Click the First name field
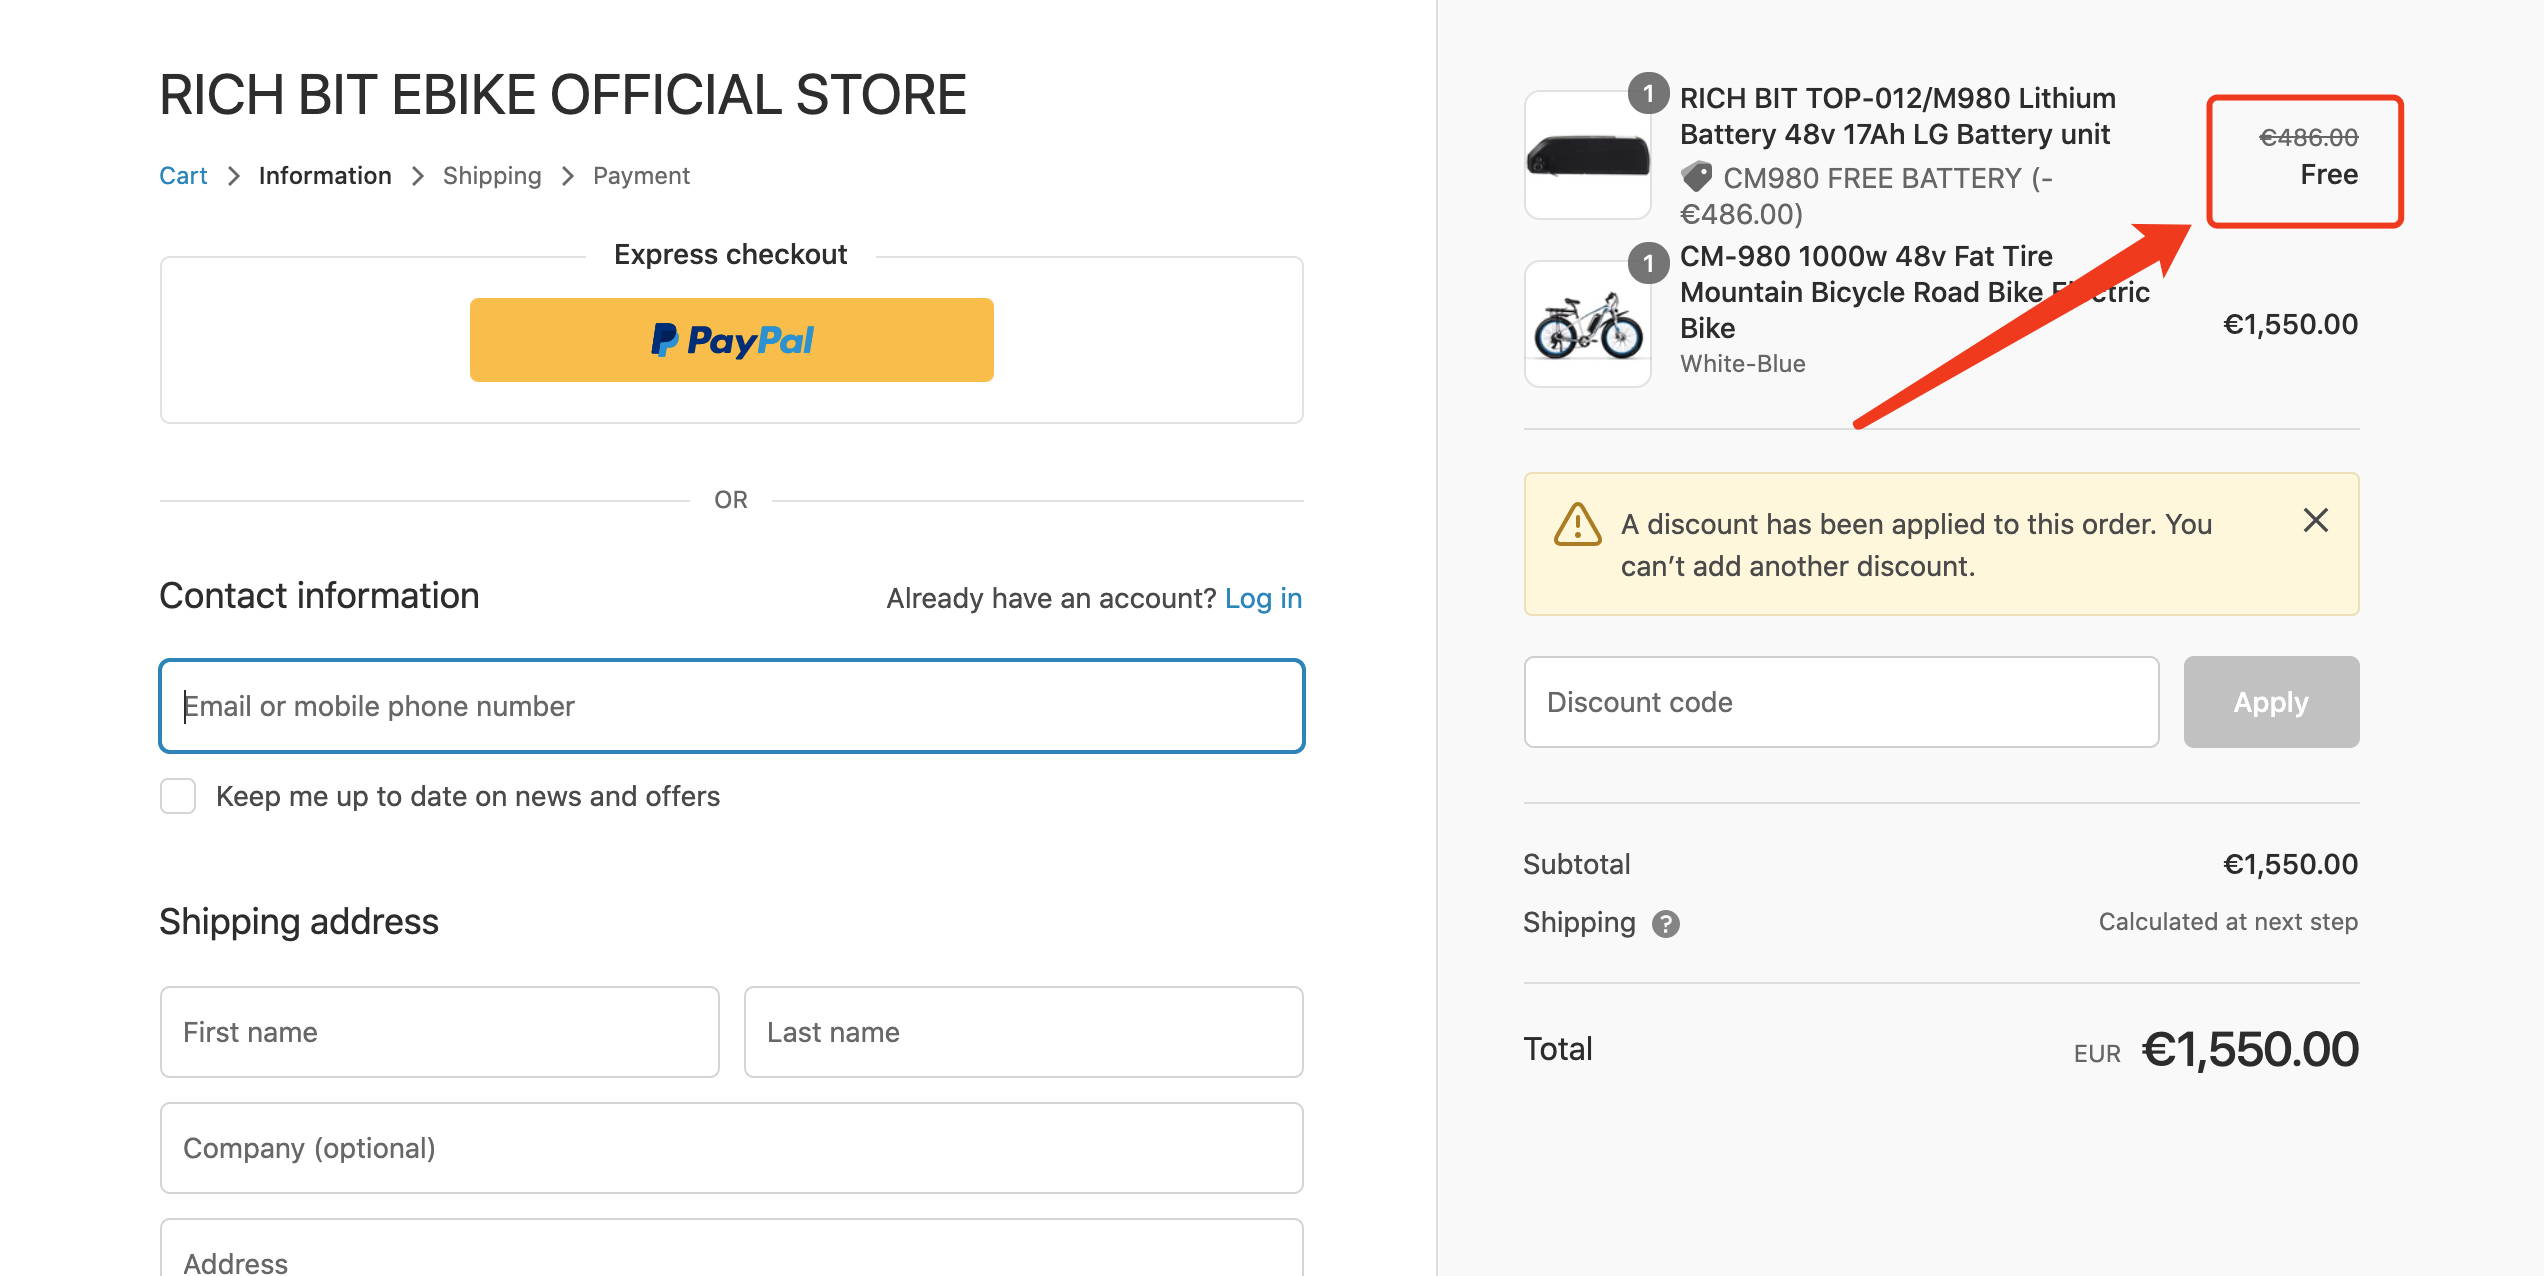The width and height of the screenshot is (2544, 1276). 440,1032
